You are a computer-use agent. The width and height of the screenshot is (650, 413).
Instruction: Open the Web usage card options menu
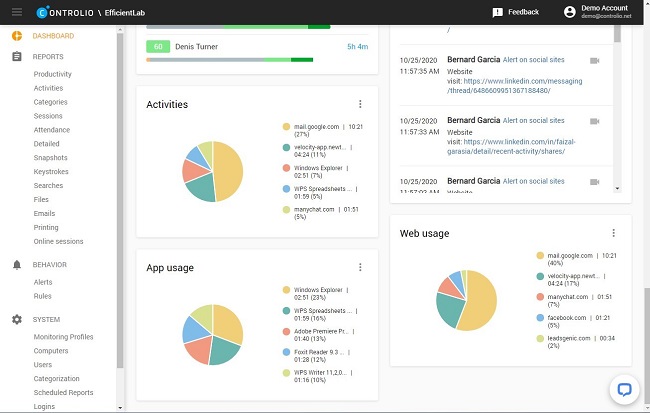pos(614,233)
